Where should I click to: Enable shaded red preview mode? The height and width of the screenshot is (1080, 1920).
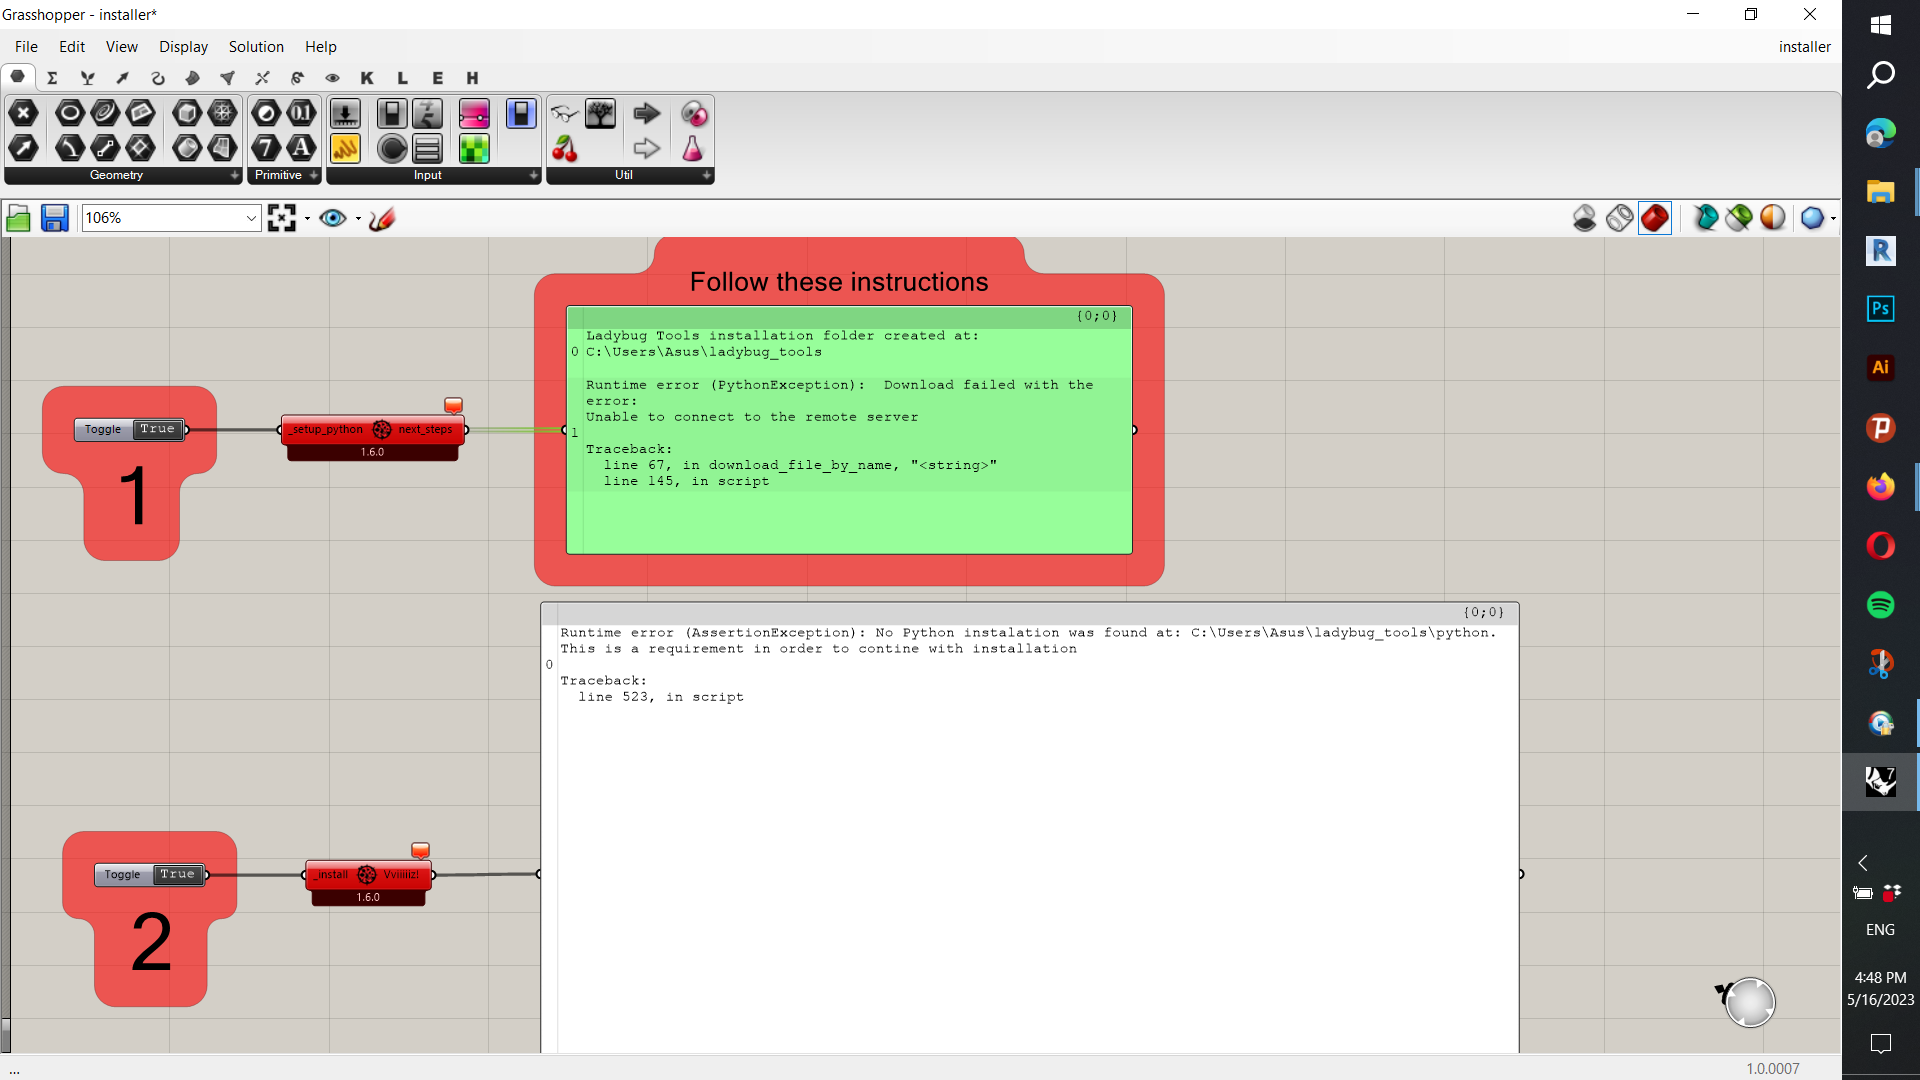[x=1655, y=218]
